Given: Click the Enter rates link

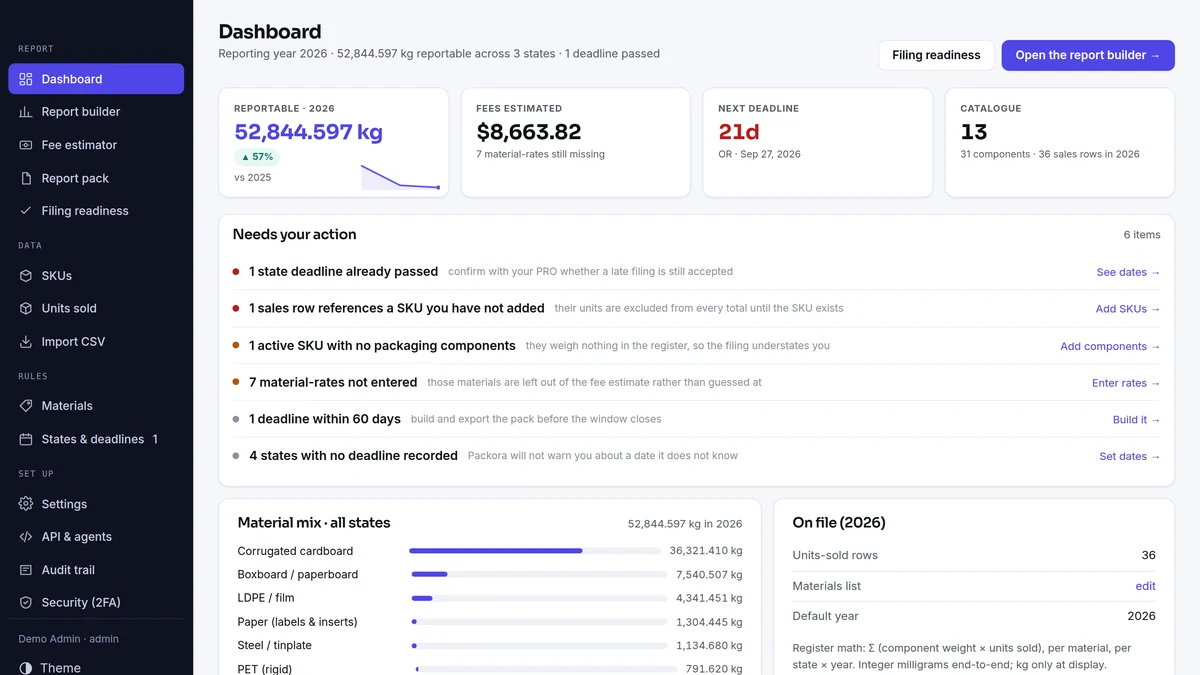Looking at the screenshot, I should click(1126, 383).
